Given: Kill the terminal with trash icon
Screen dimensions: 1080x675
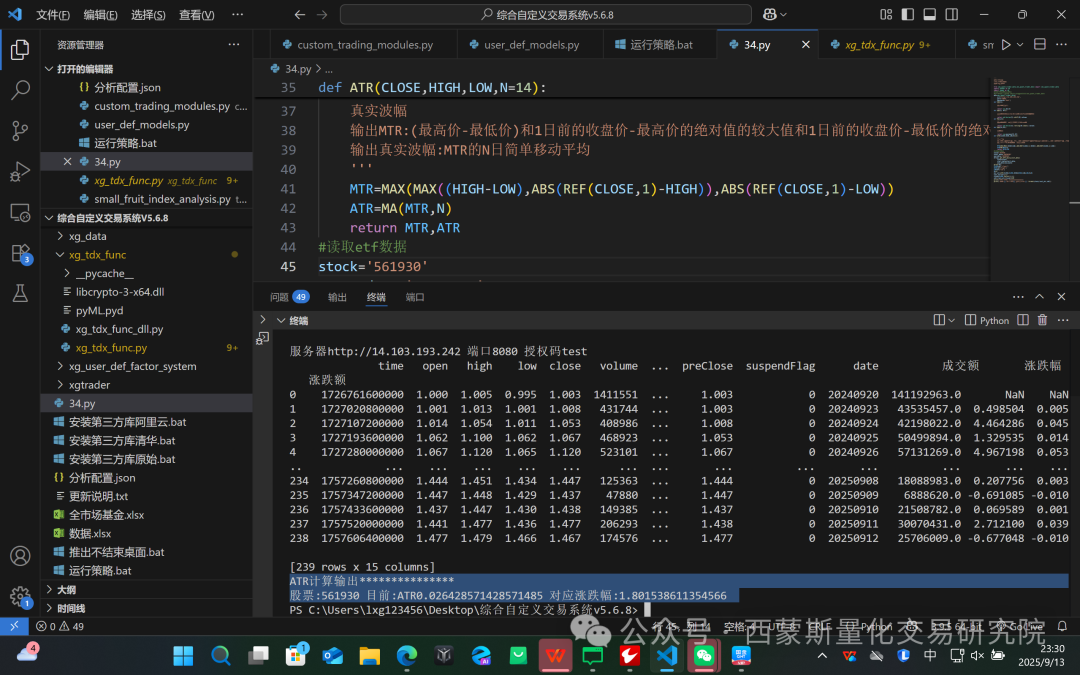Looking at the screenshot, I should 1042,320.
